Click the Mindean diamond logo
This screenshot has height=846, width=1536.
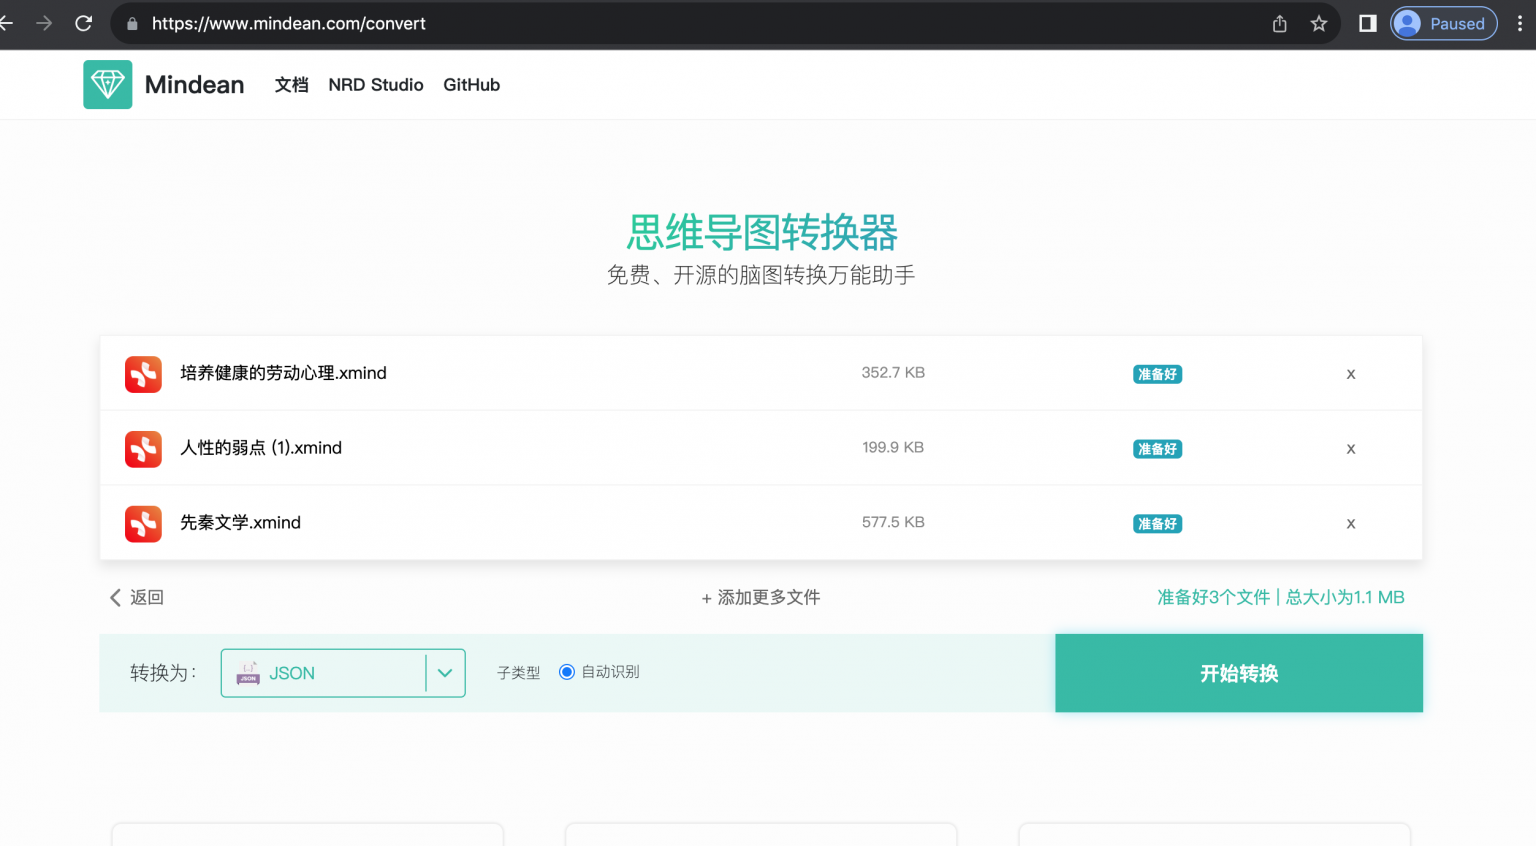[x=107, y=85]
